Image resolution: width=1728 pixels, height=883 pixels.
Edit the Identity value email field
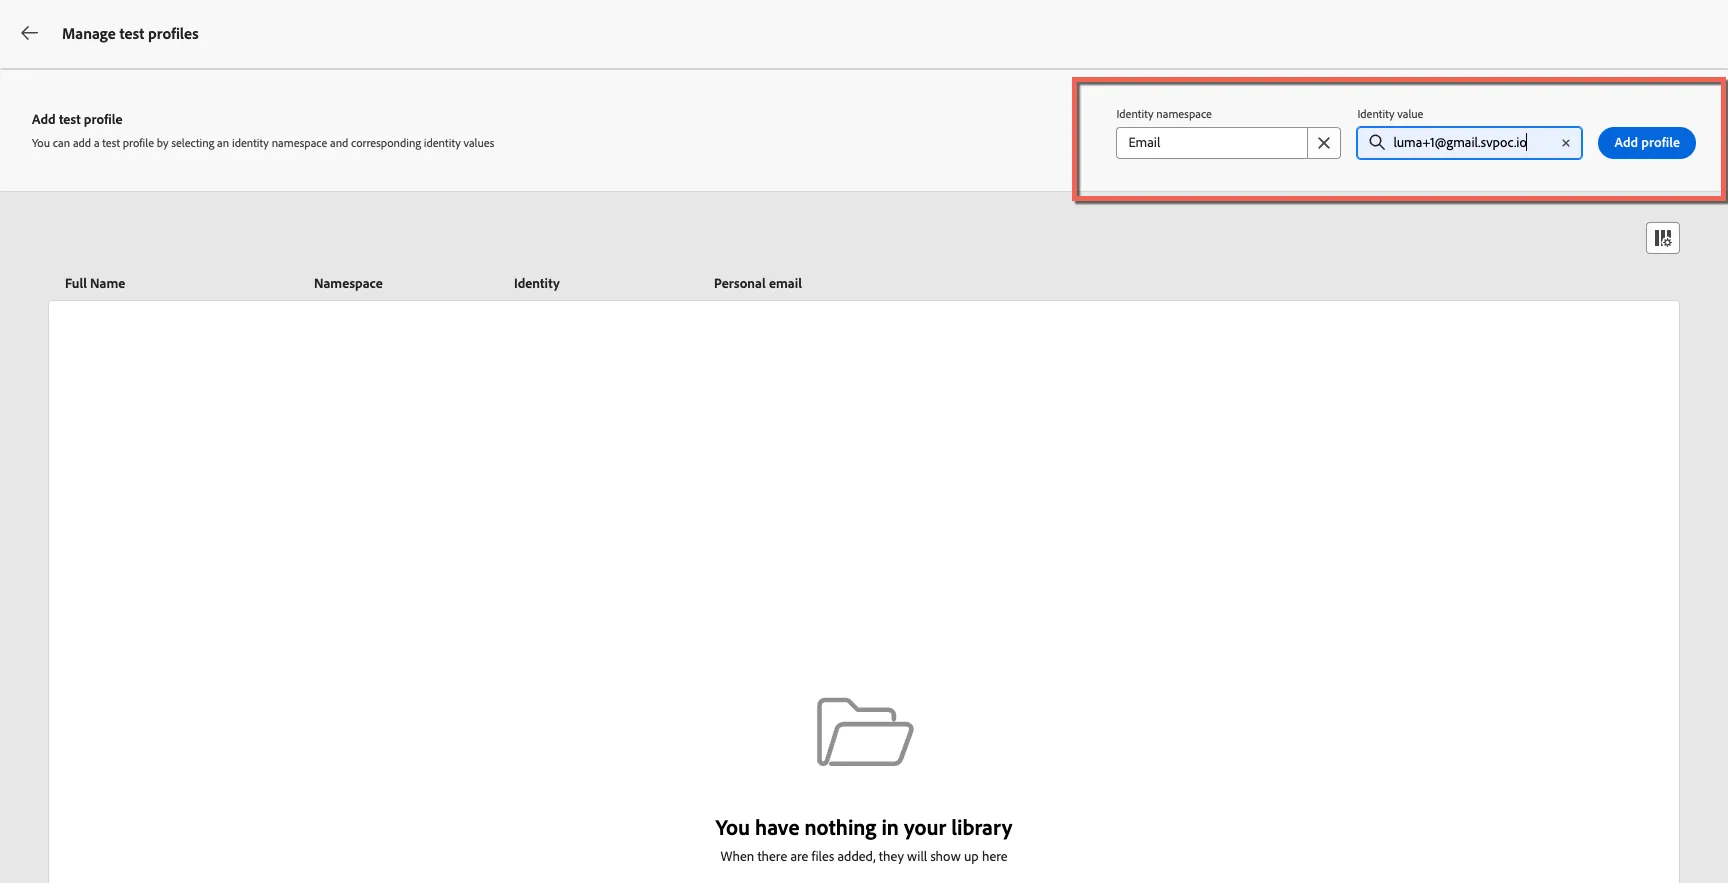pyautogui.click(x=1469, y=143)
